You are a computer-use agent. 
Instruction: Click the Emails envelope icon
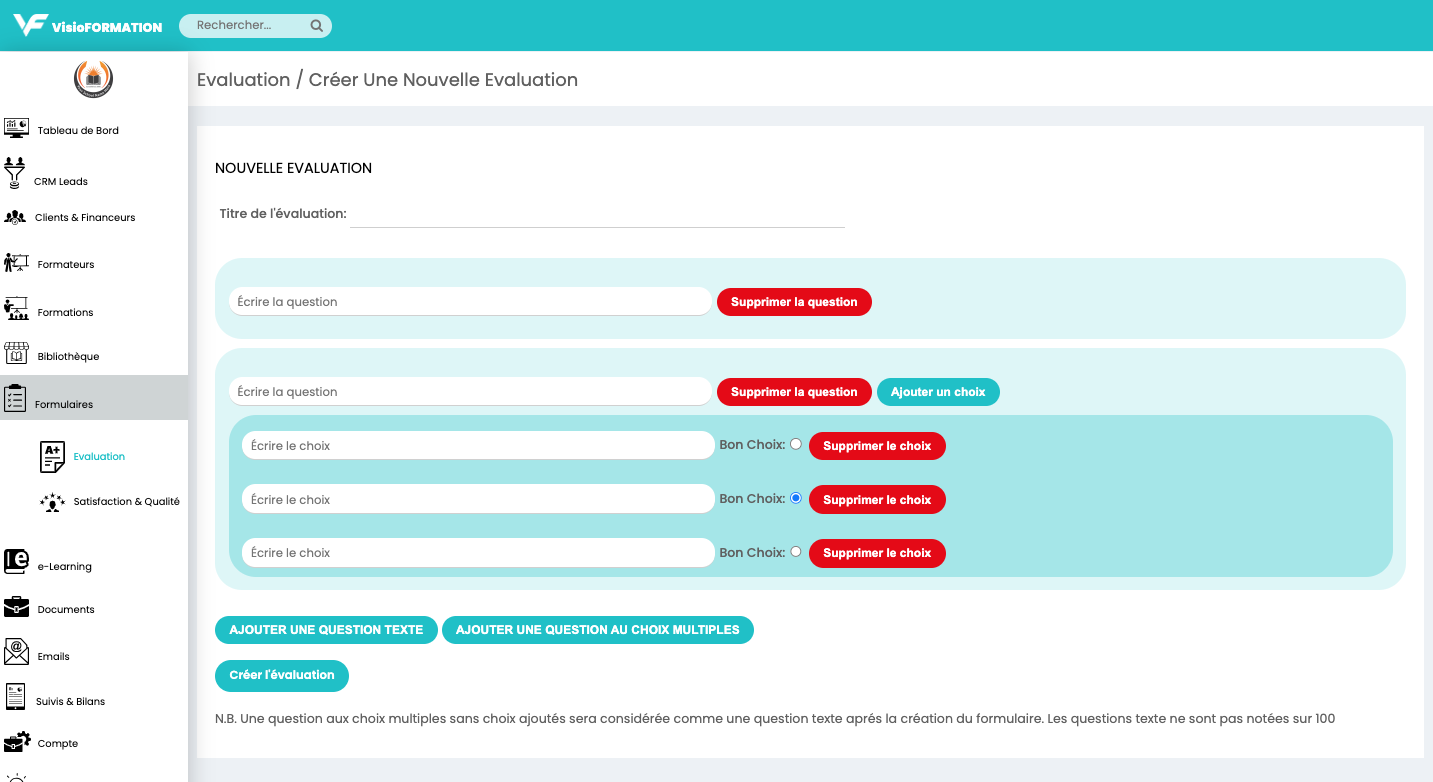[x=16, y=652]
